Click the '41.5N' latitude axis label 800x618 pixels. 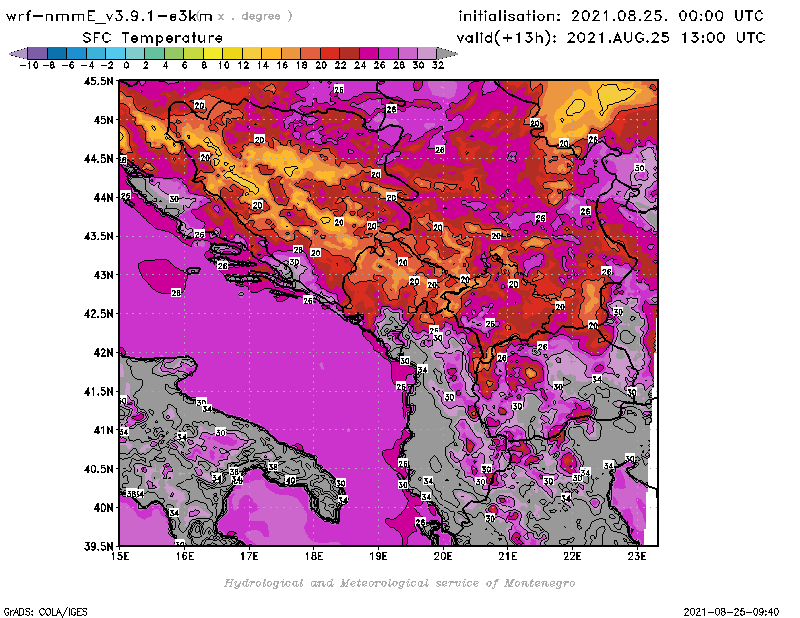pyautogui.click(x=98, y=391)
